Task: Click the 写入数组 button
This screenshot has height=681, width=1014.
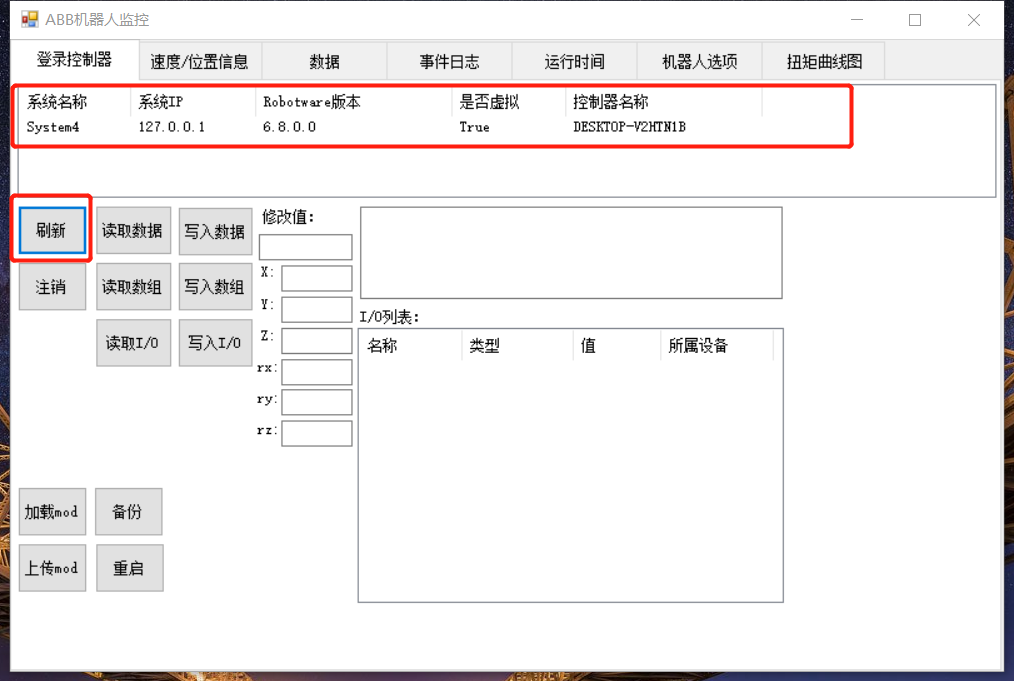Action: (215, 286)
